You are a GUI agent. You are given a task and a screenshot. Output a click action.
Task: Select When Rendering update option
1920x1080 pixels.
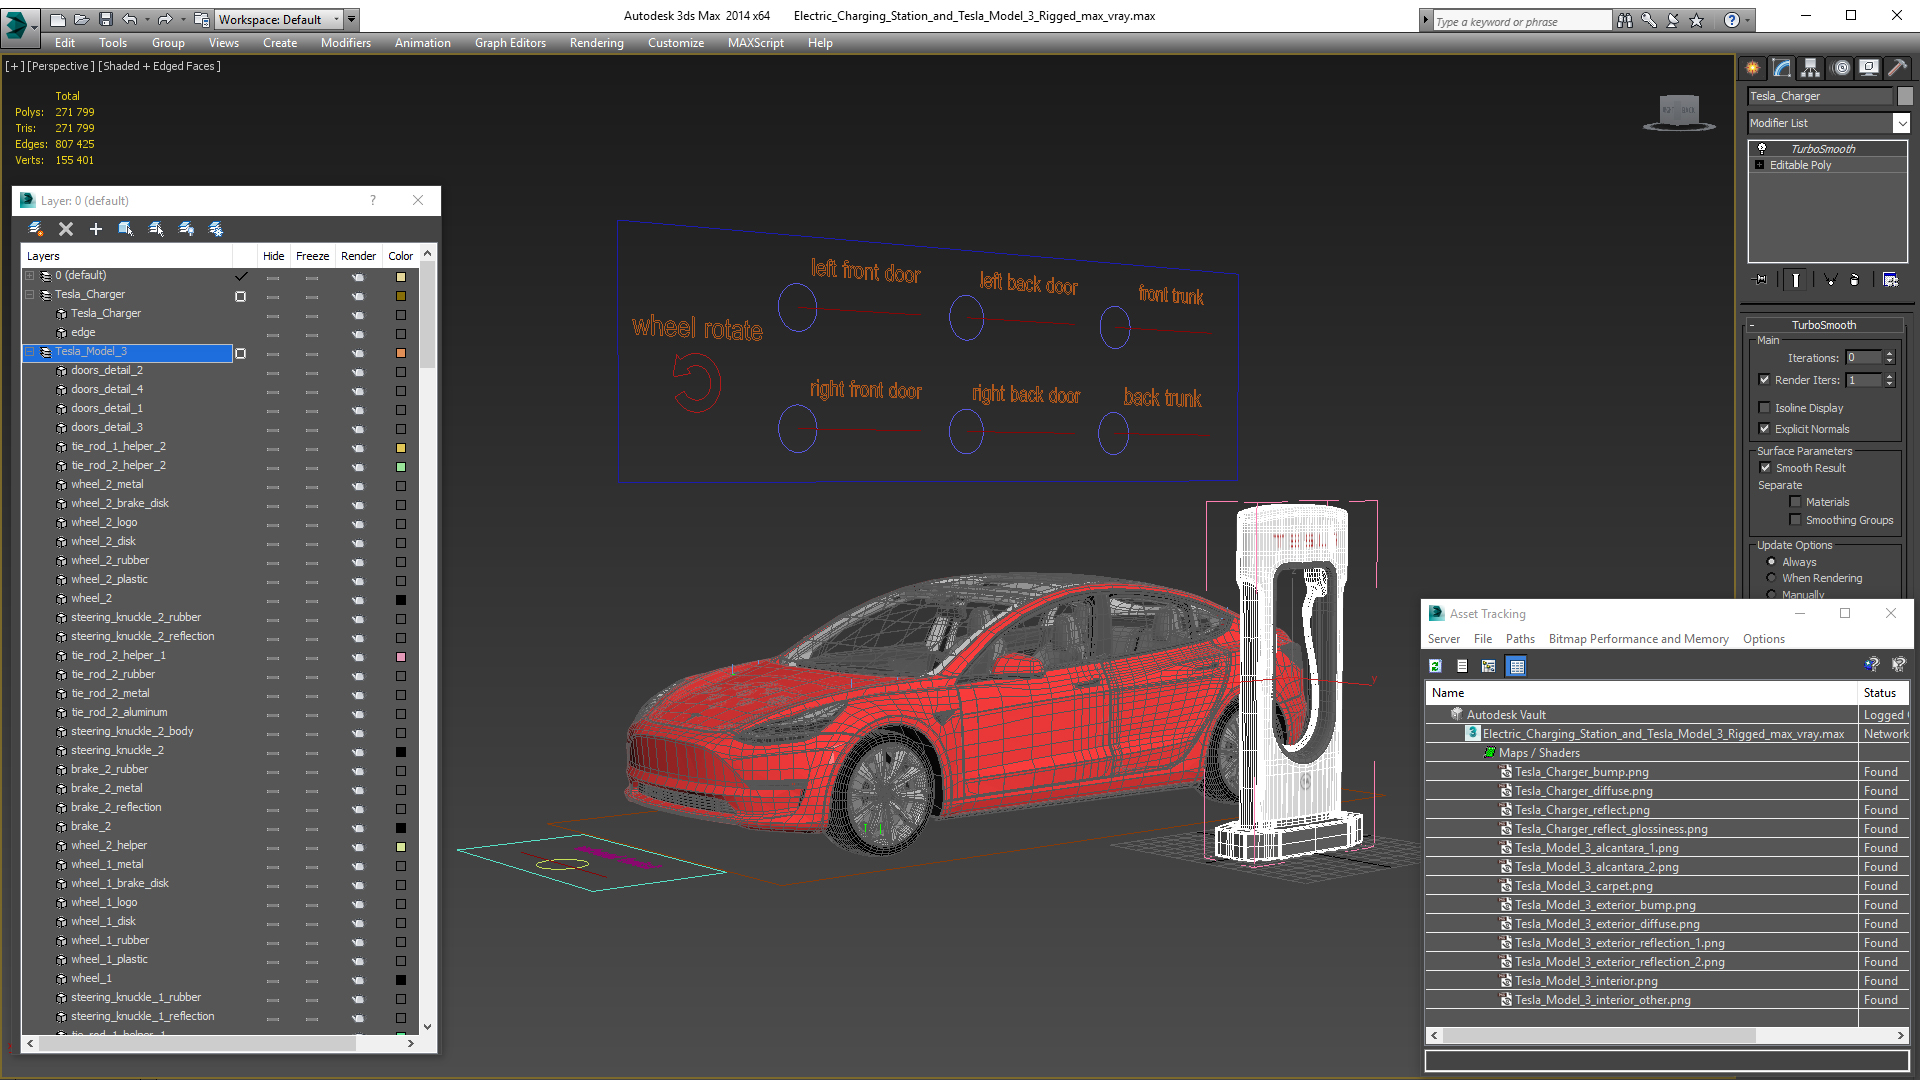pyautogui.click(x=1771, y=578)
